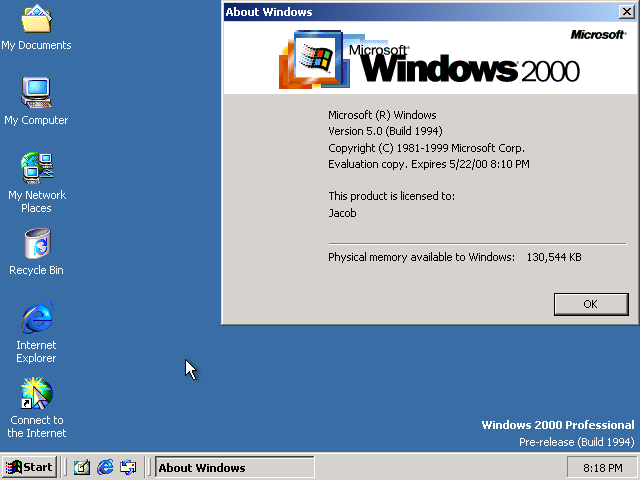Viewport: 640px width, 480px height.
Task: Launch Outlook Express from Quick Launch
Action: 128,467
